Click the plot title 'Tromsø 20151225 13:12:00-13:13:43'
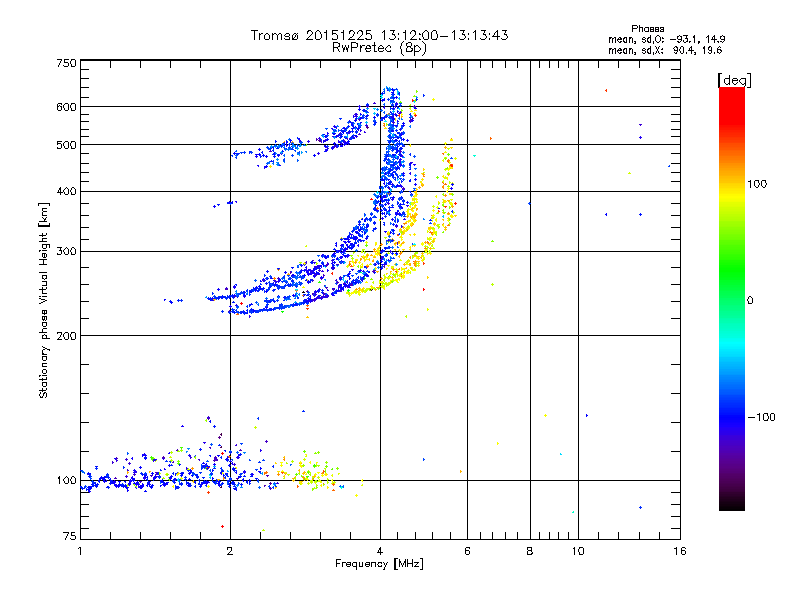The image size is (800, 600). click(379, 35)
